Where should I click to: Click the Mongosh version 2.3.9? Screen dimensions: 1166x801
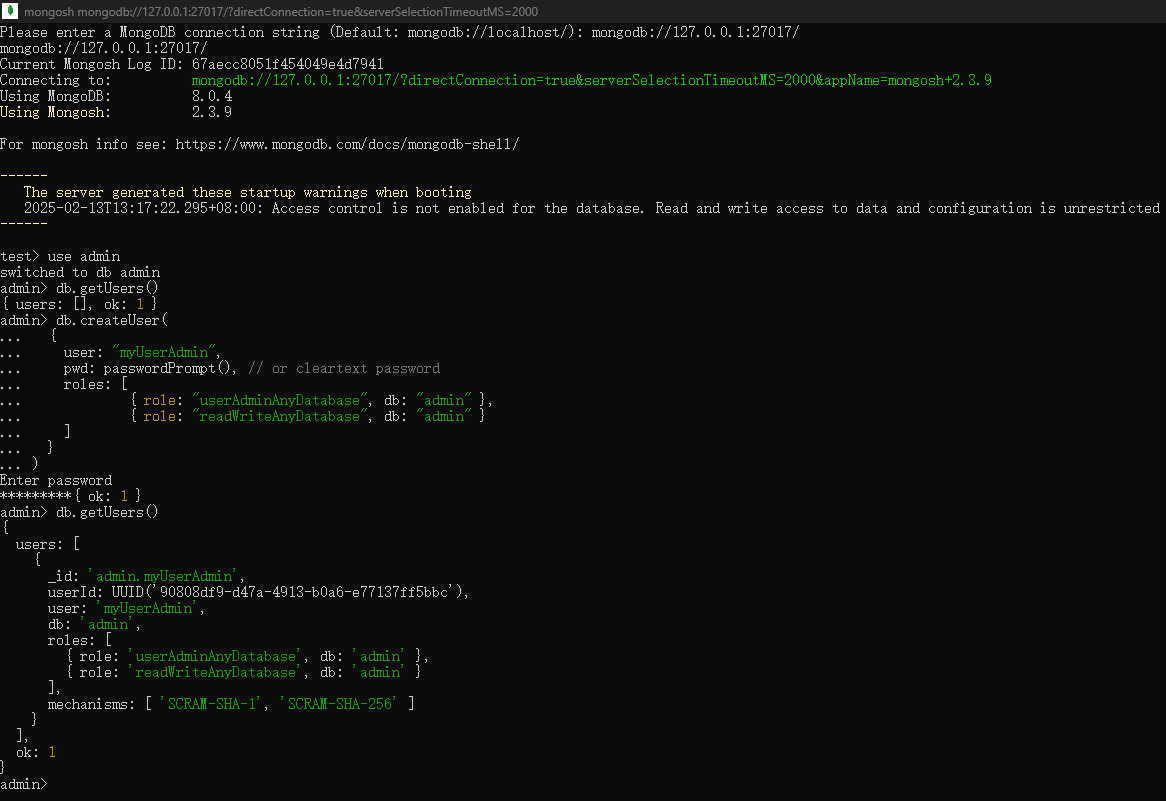[x=212, y=112]
